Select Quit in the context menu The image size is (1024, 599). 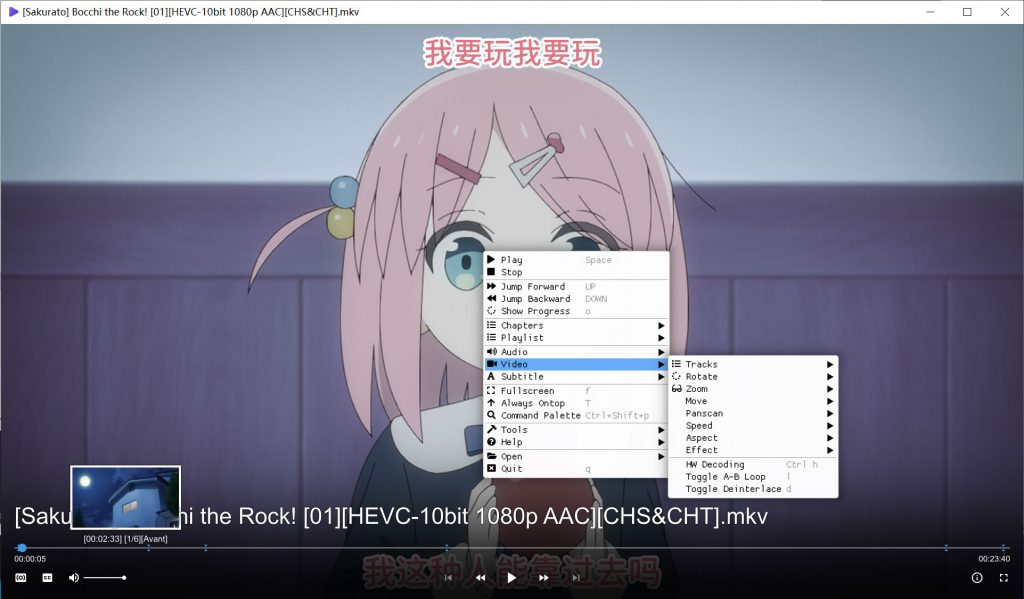pos(576,469)
